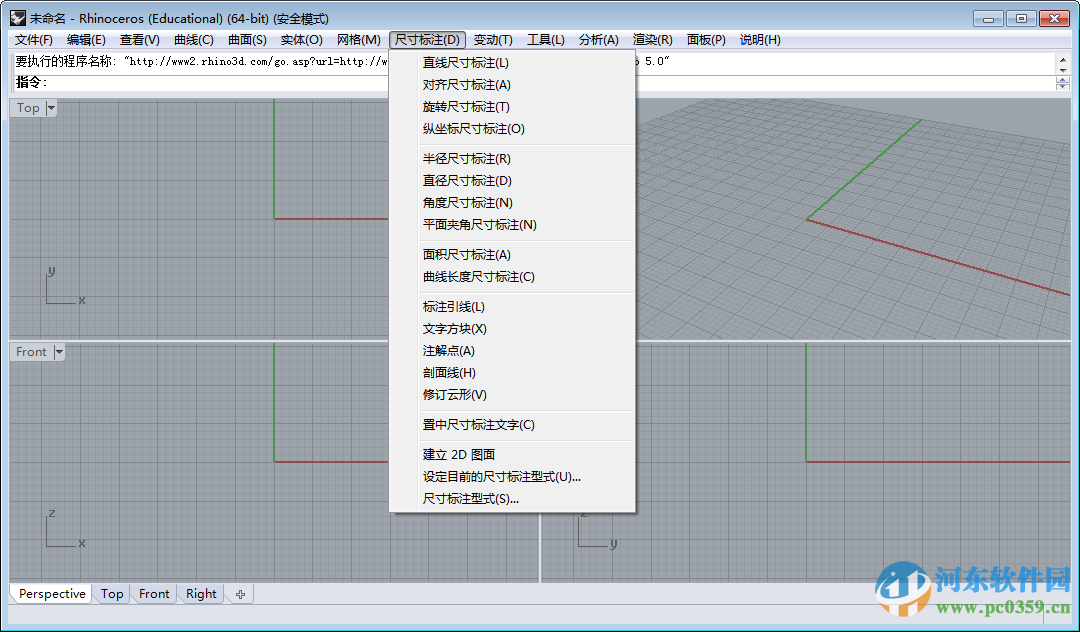Open the 网格(M) menu
The height and width of the screenshot is (632, 1080).
coord(359,40)
